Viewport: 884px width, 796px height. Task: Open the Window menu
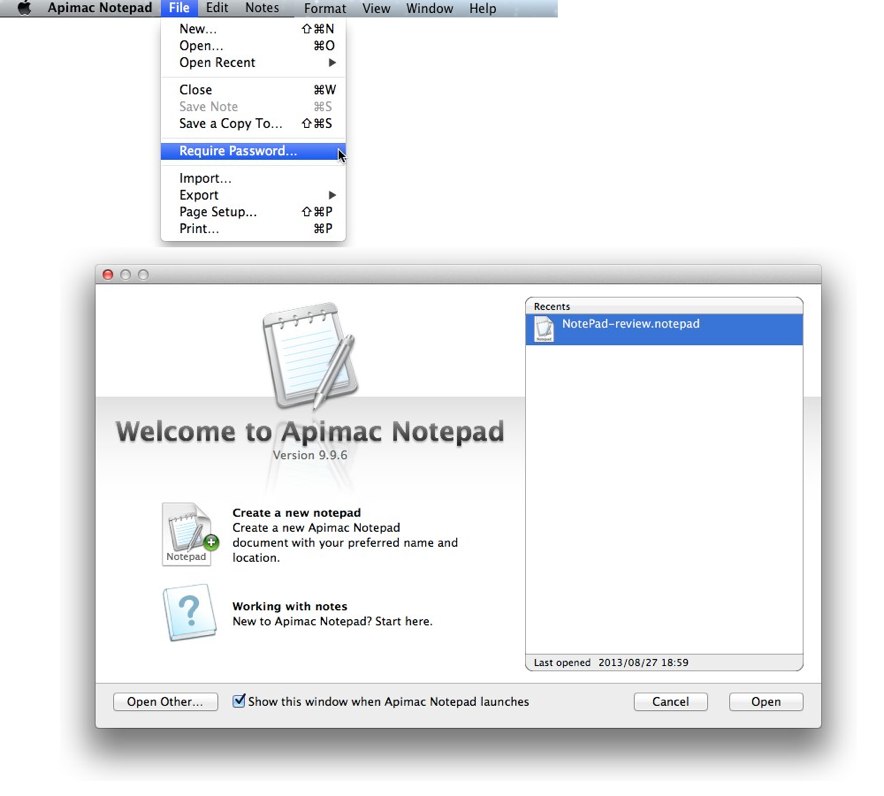(x=430, y=8)
